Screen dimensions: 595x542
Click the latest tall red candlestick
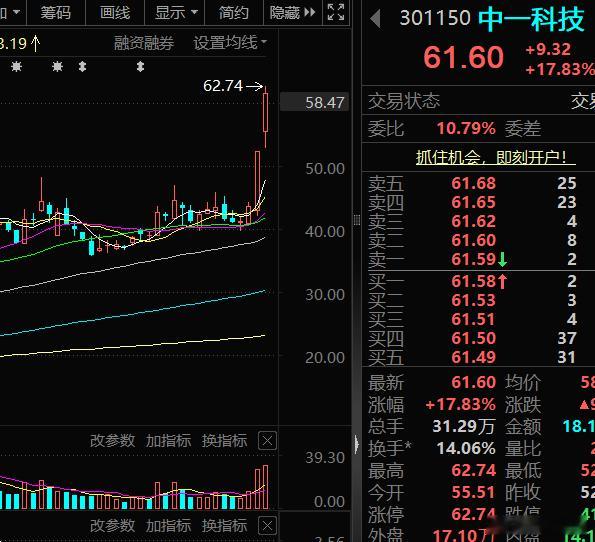(266, 116)
